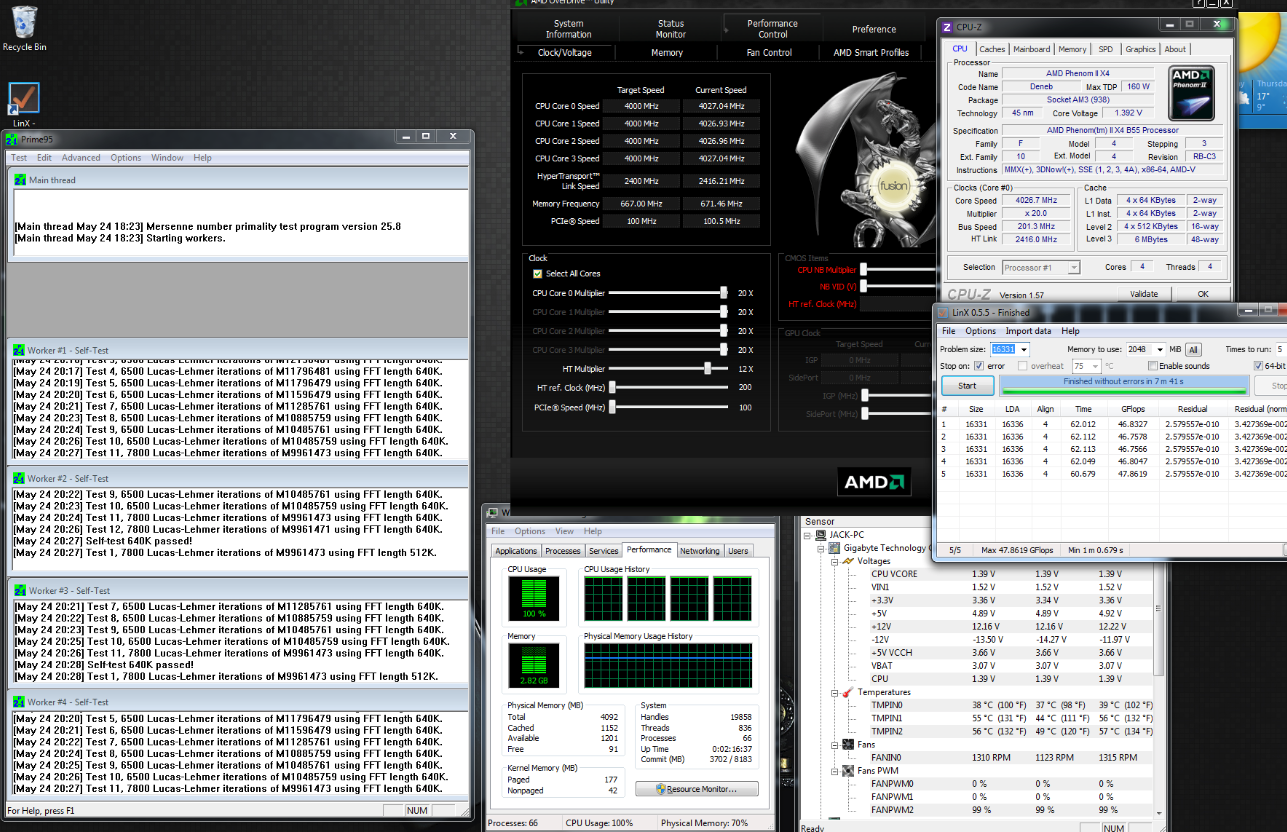
Task: Select Fan Control subtab in OverDrive
Action: (x=769, y=53)
